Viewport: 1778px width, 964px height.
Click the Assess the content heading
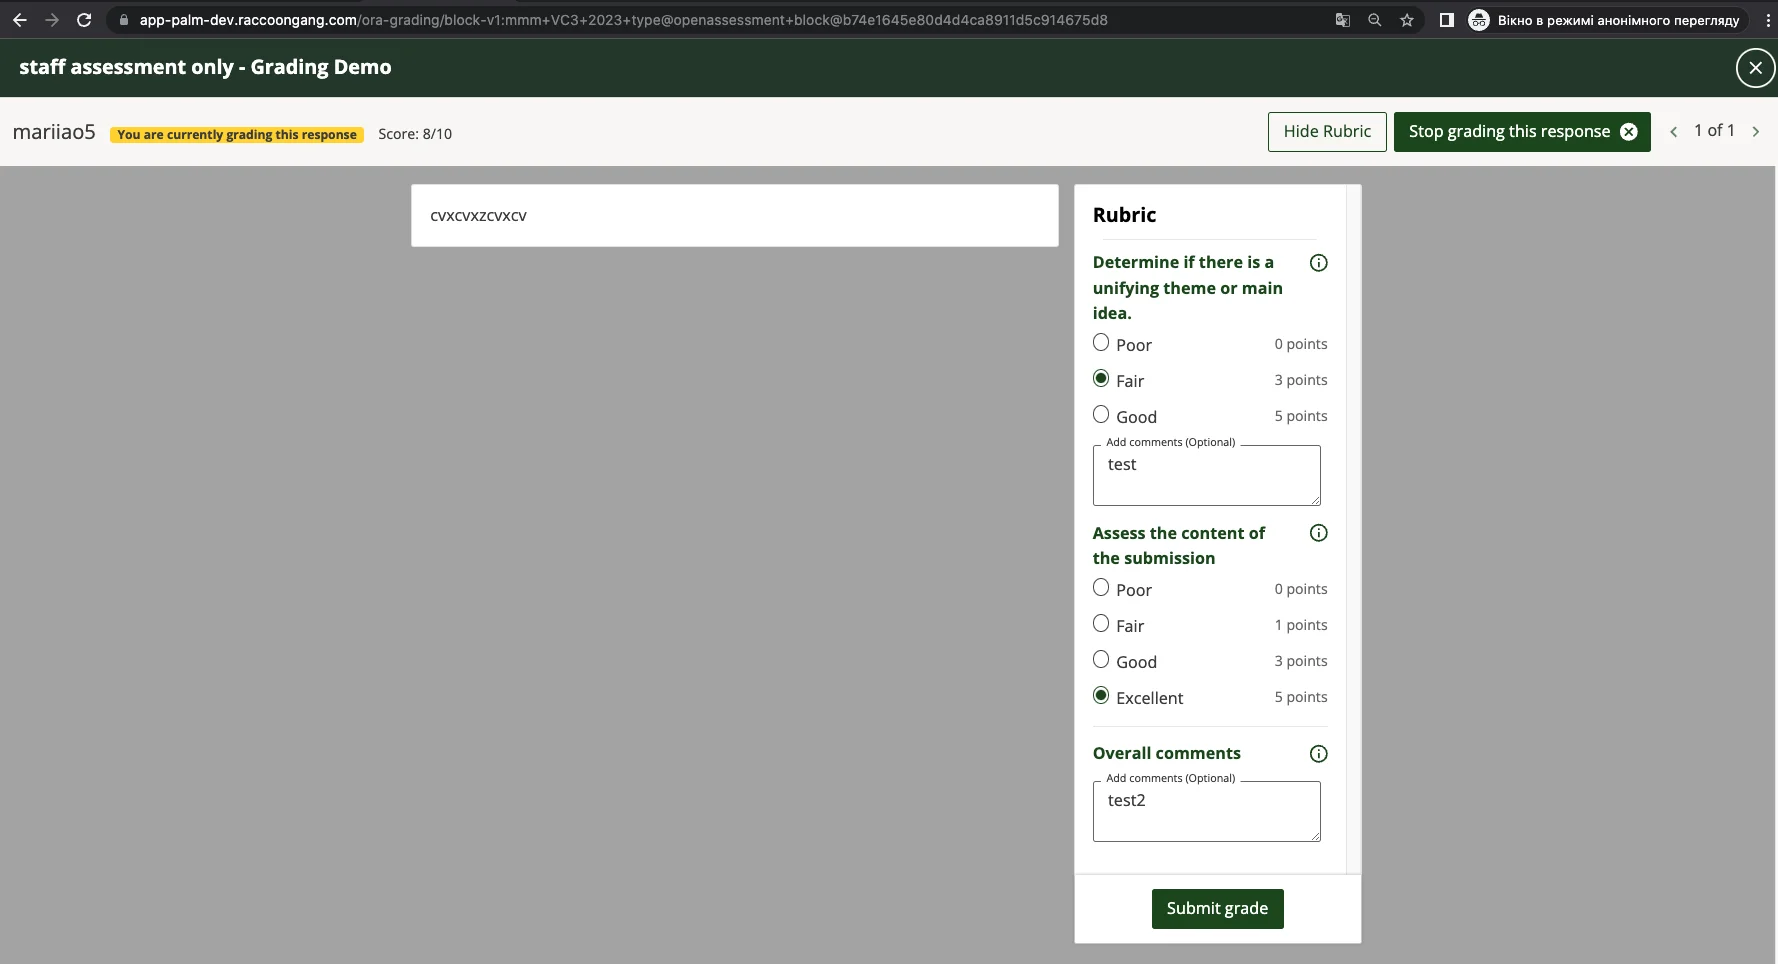[1178, 546]
